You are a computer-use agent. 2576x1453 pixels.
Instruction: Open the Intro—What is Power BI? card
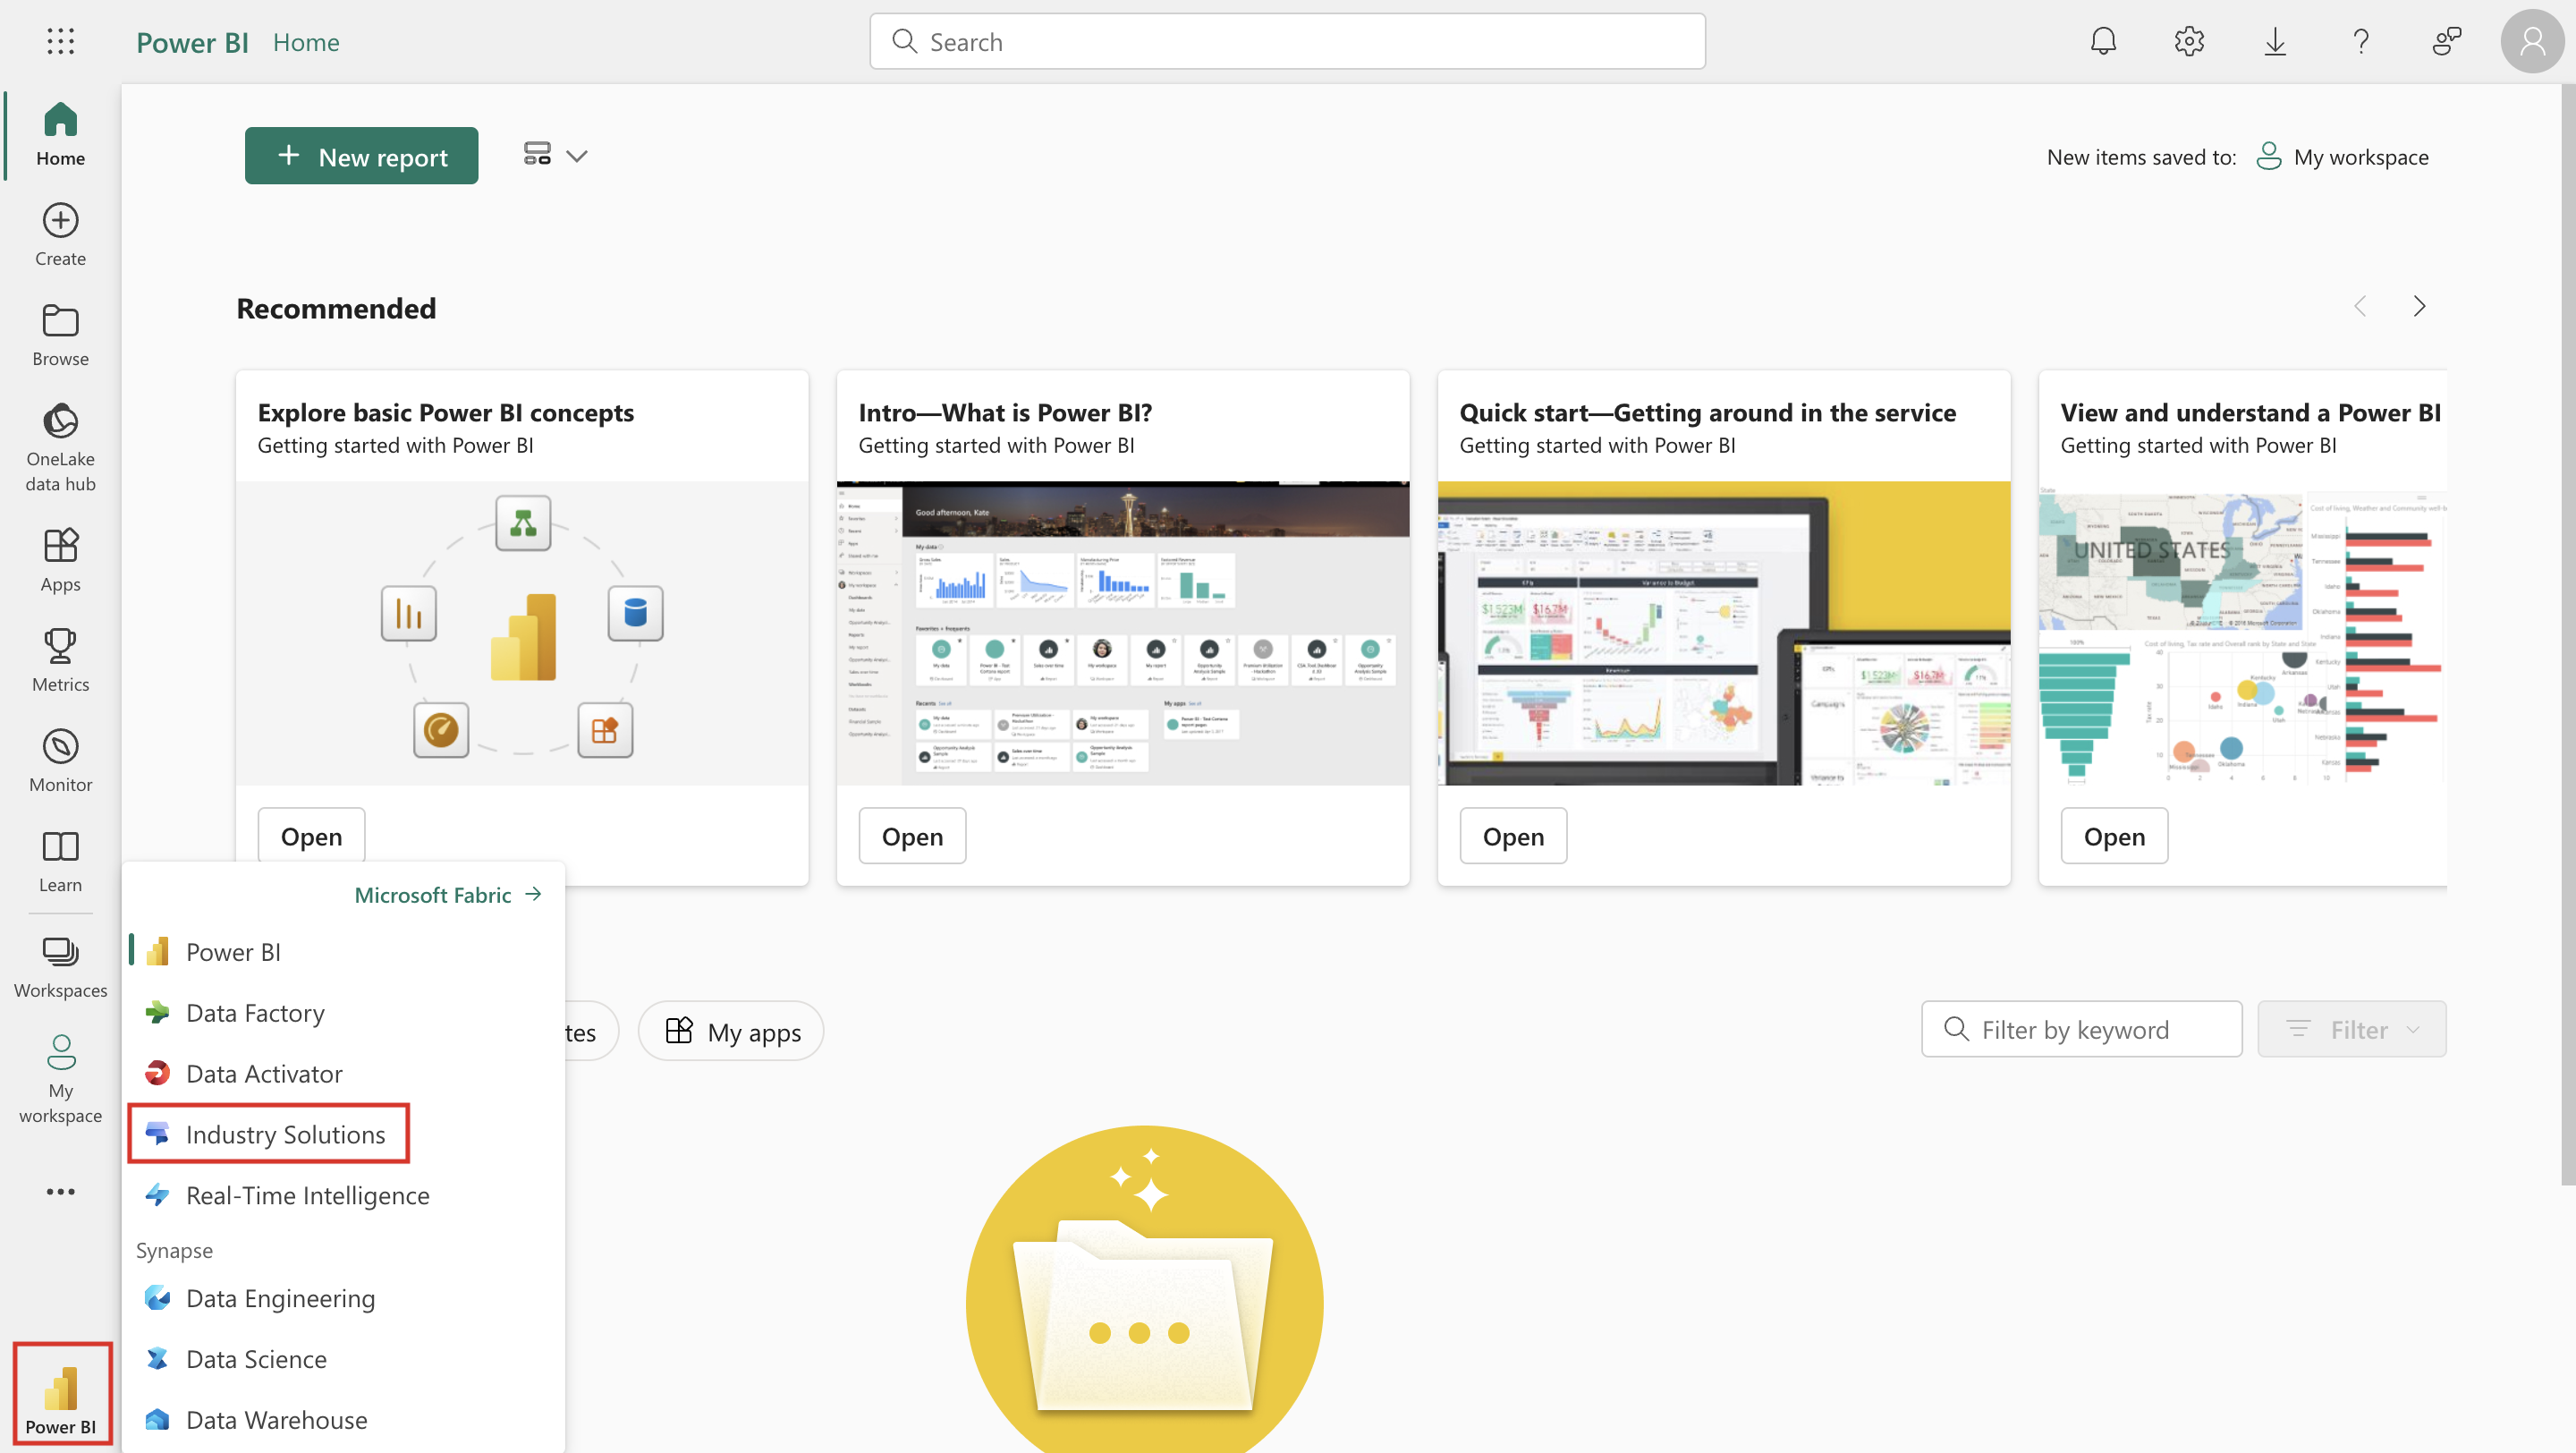(912, 835)
